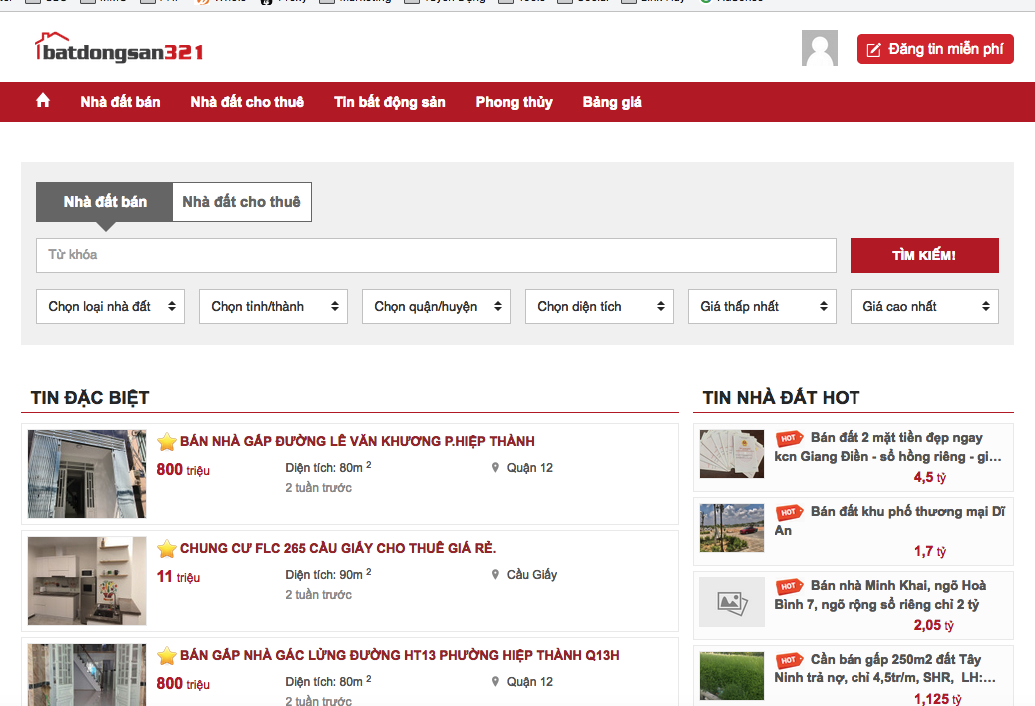Click thumbnail of Tây Ninh land listing

[732, 676]
